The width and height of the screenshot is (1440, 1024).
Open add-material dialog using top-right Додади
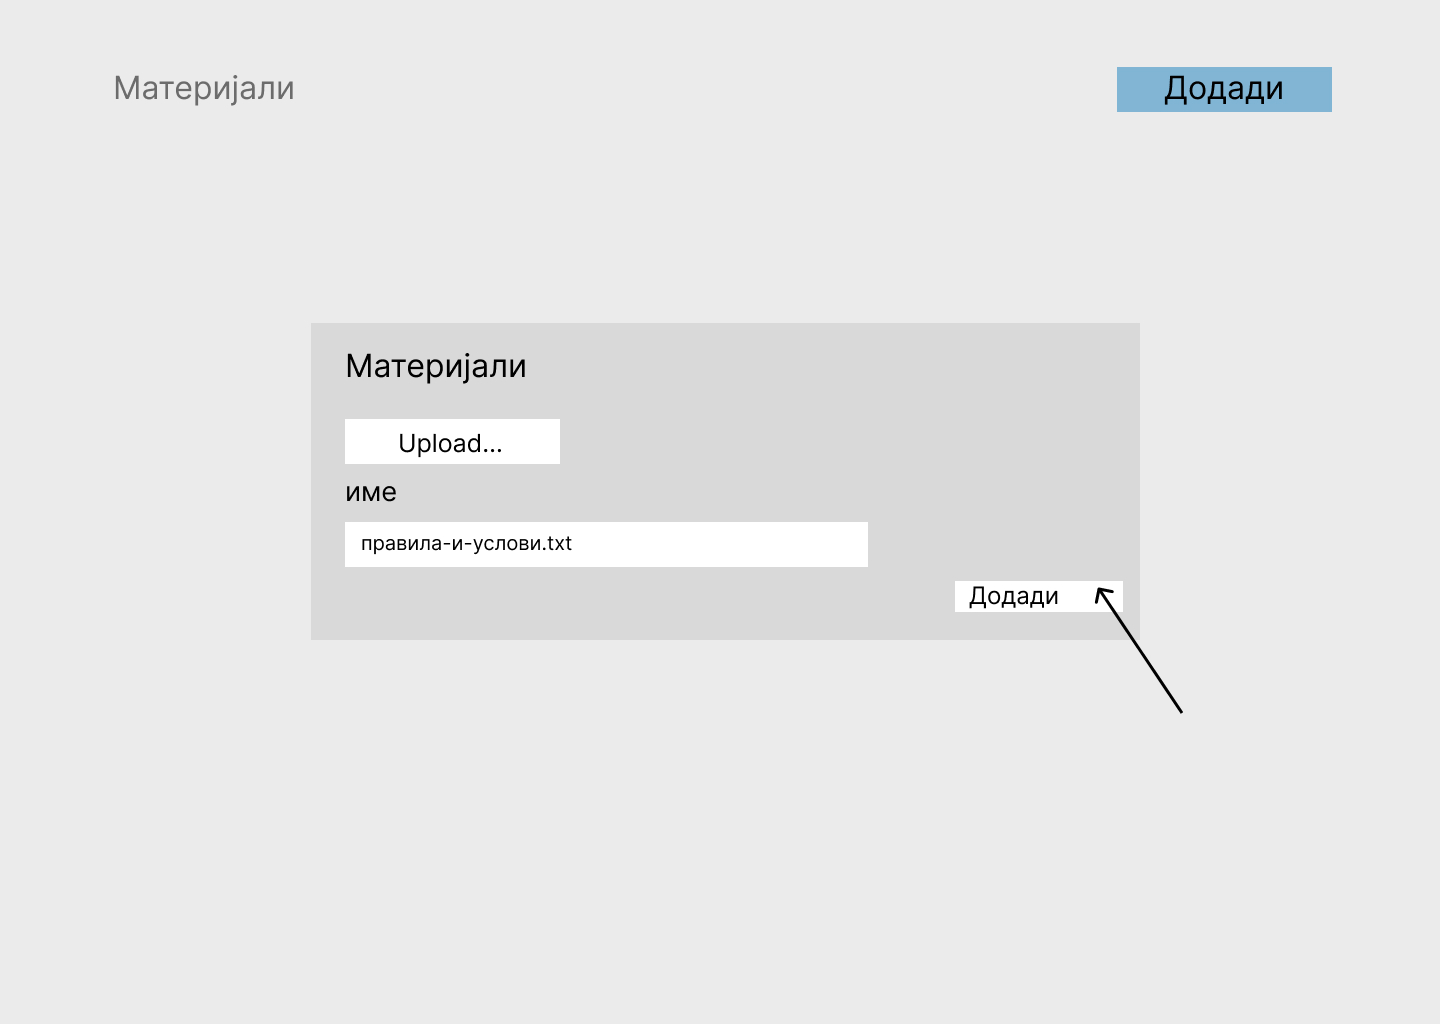(1223, 89)
